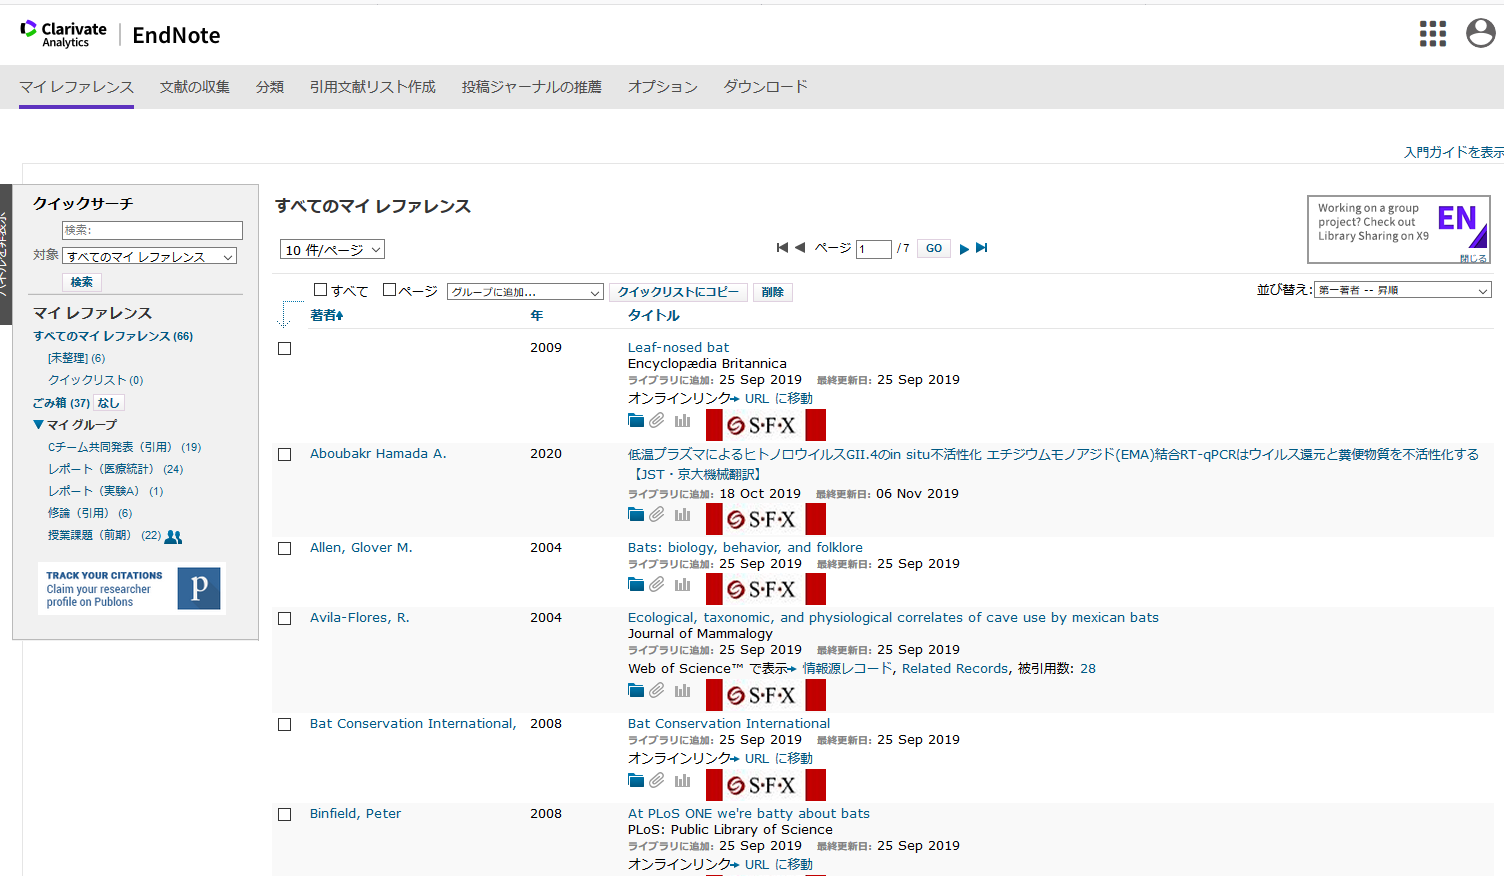
Task: Click paperclip icon for Aboubakr Hamada reference
Action: [657, 515]
